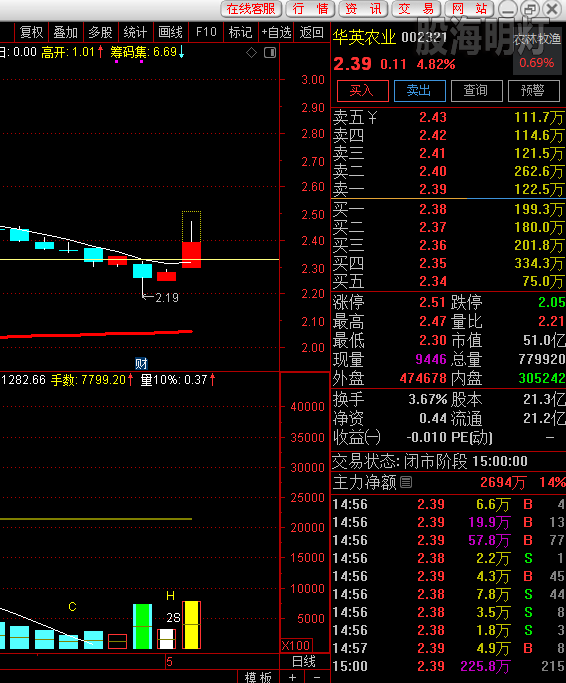Click the 外盘 value 474678
The image size is (566, 683).
(423, 378)
